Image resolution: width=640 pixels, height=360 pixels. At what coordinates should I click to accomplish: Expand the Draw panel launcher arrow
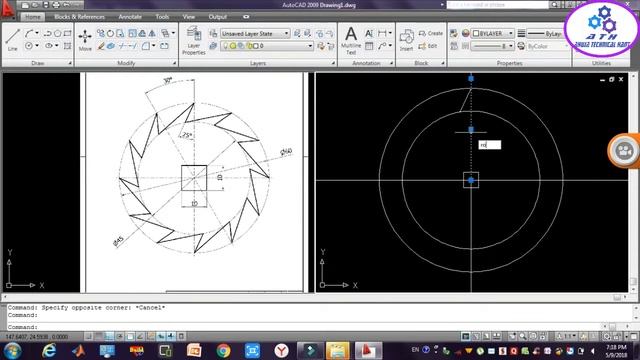[70, 63]
